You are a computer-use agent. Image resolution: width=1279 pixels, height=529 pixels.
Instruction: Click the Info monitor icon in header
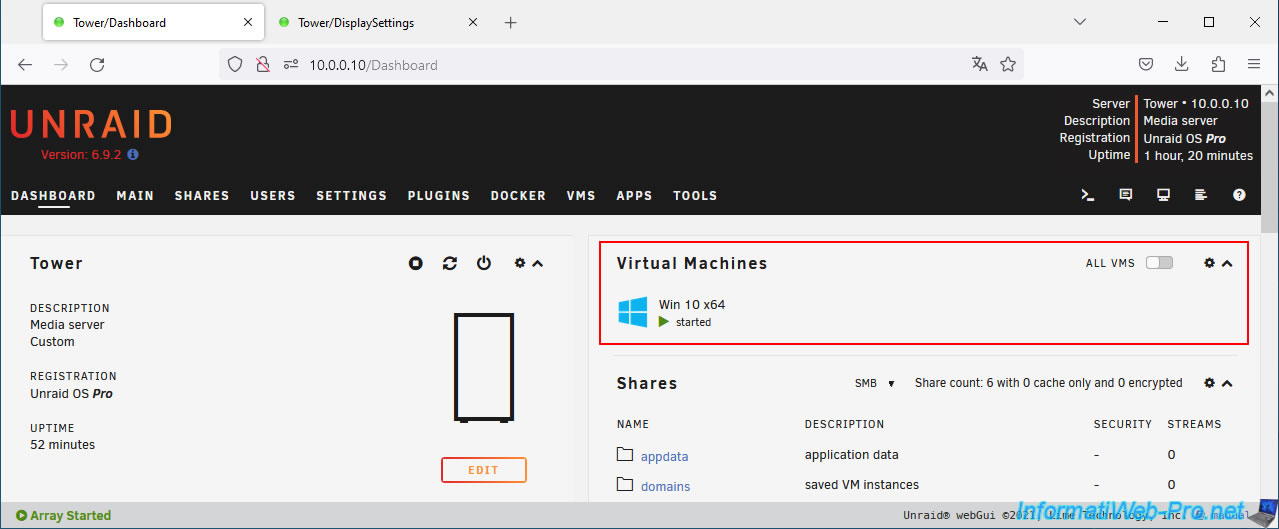tap(1164, 195)
